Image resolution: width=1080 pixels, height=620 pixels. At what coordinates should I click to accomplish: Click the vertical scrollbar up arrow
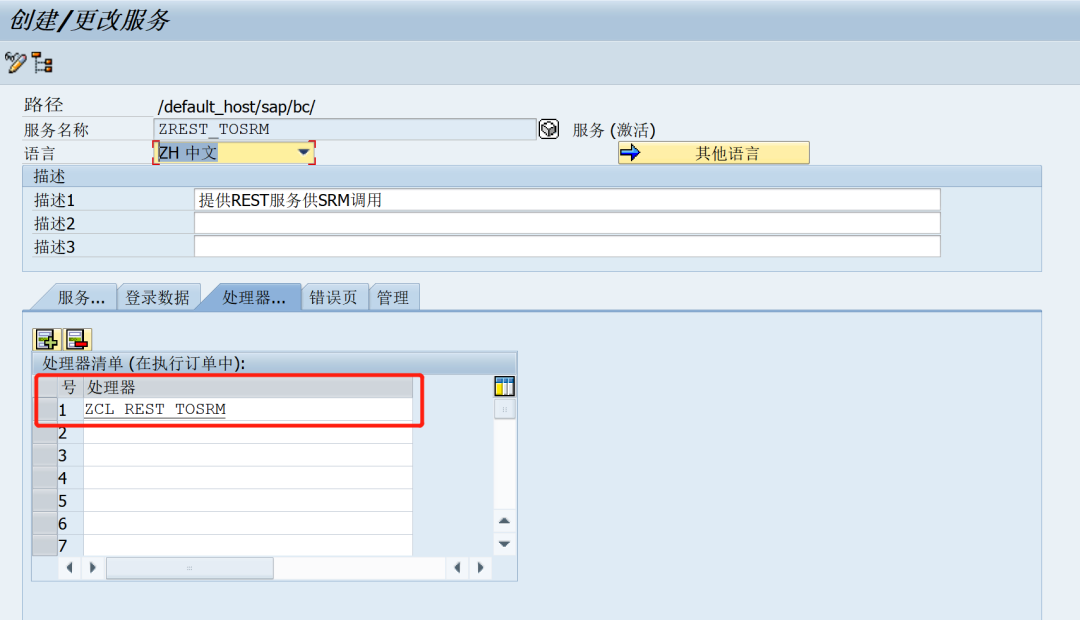point(504,521)
